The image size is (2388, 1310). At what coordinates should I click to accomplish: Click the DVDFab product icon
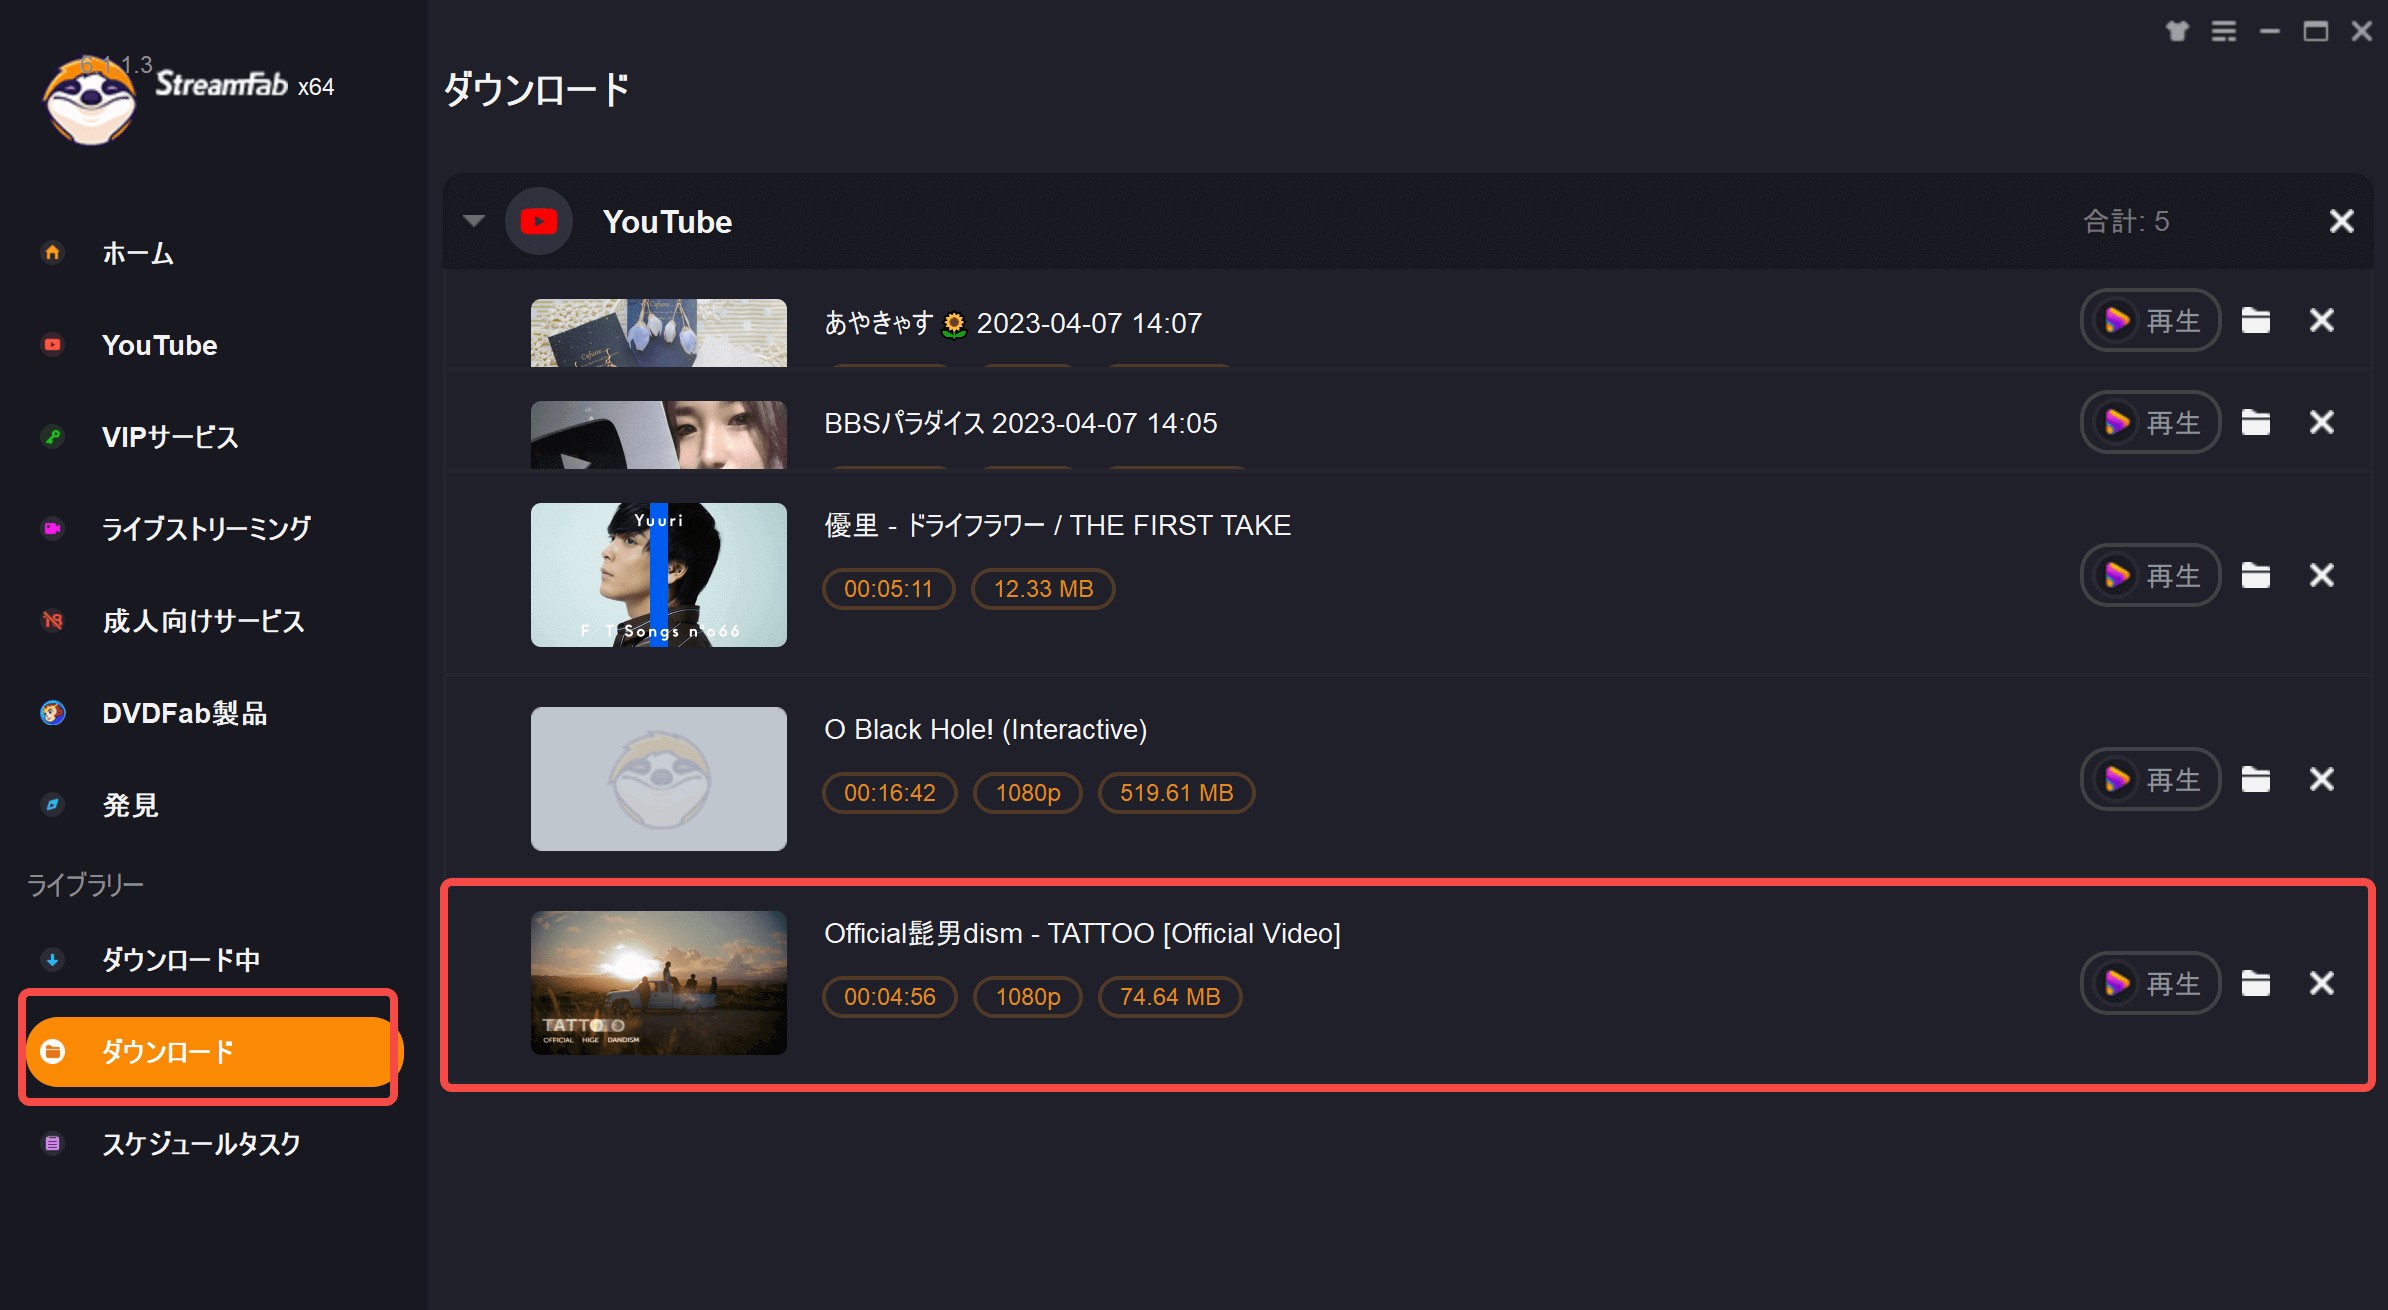point(53,713)
